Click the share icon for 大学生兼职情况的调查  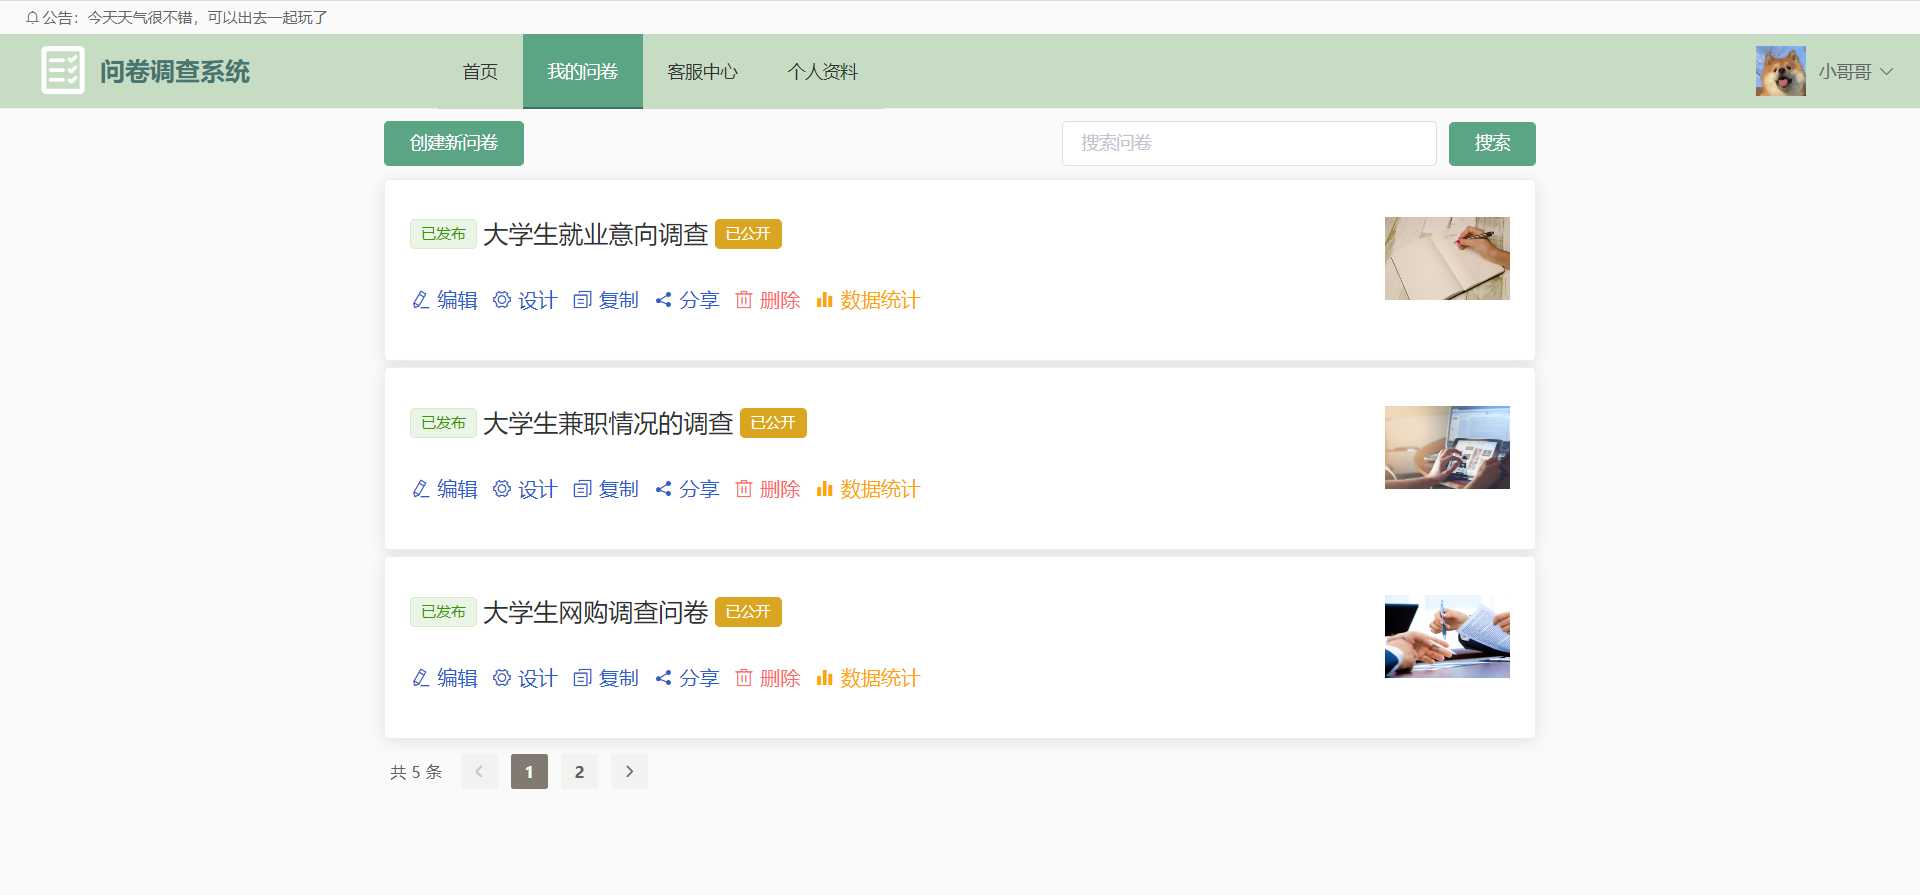pos(663,489)
